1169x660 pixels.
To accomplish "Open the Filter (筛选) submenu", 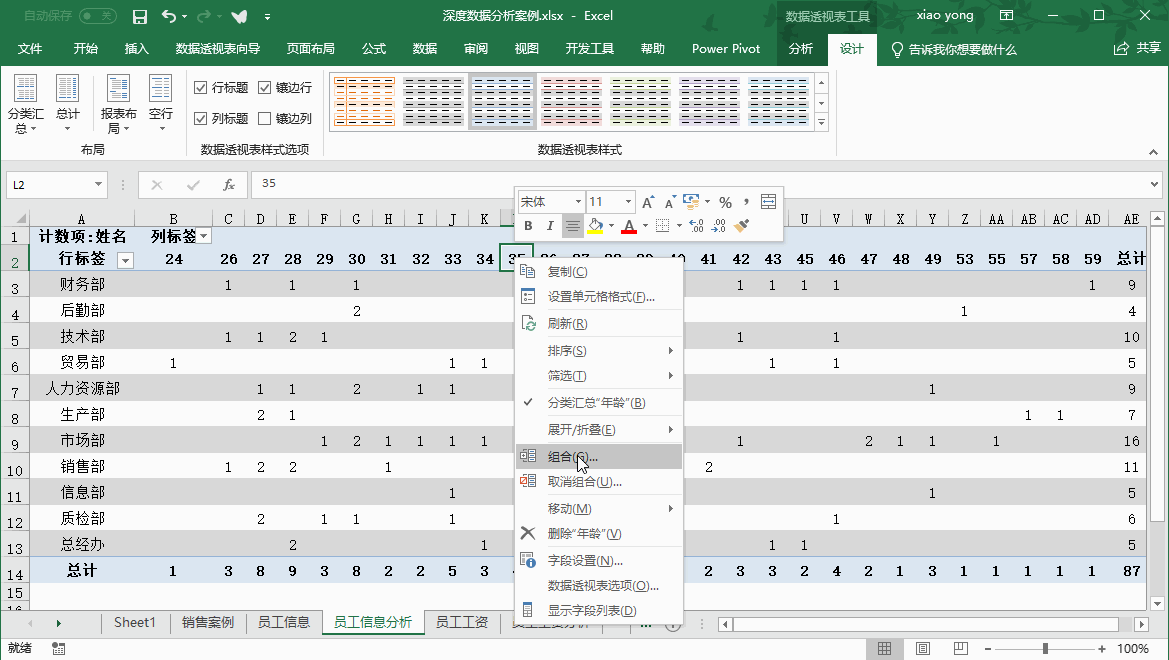I will [599, 376].
